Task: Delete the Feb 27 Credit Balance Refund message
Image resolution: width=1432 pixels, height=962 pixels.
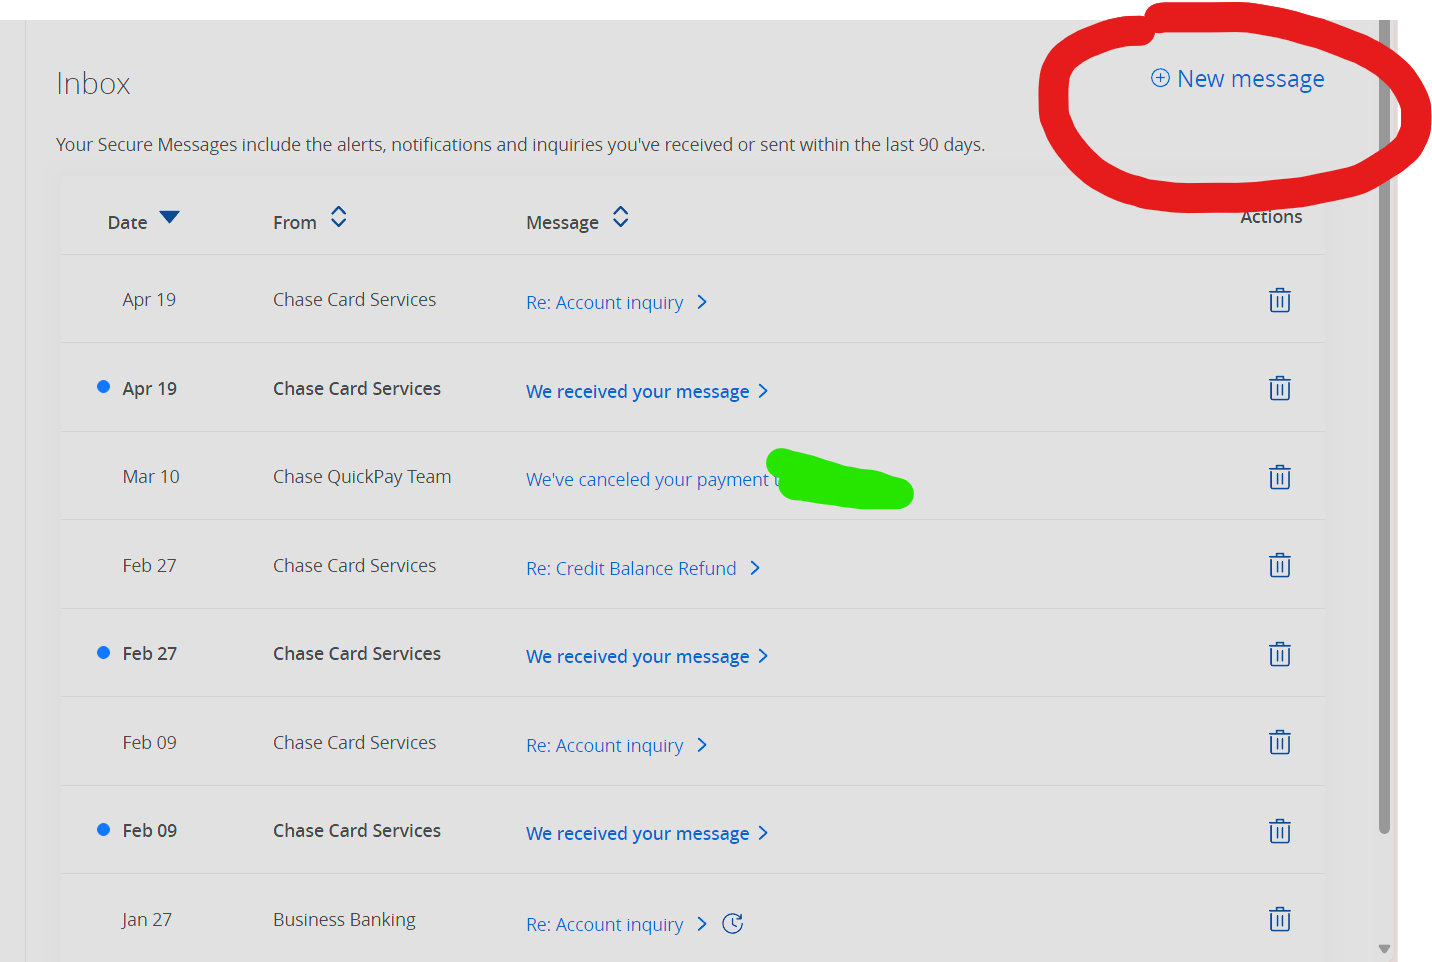Action: (1279, 566)
